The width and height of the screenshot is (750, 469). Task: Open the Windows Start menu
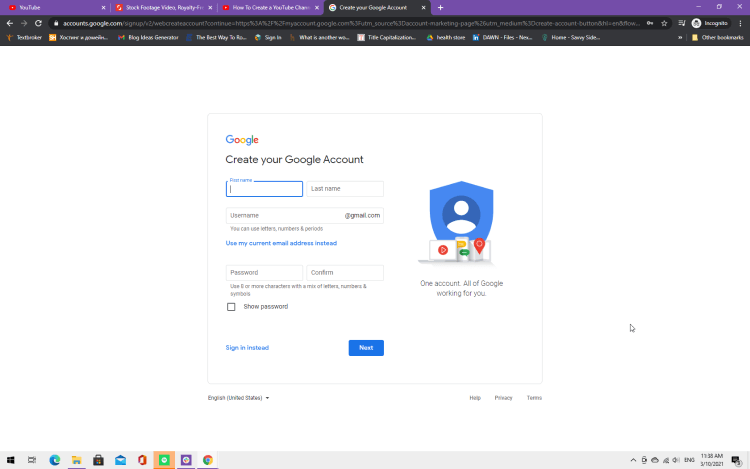tap(11, 460)
